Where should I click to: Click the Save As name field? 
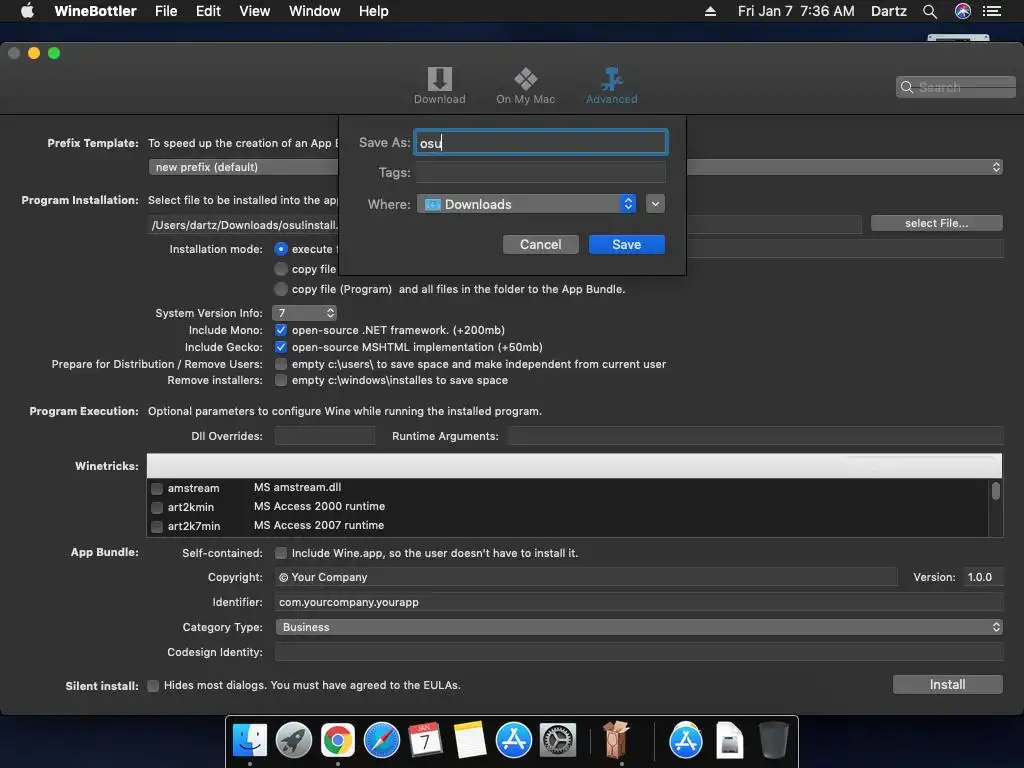[541, 142]
